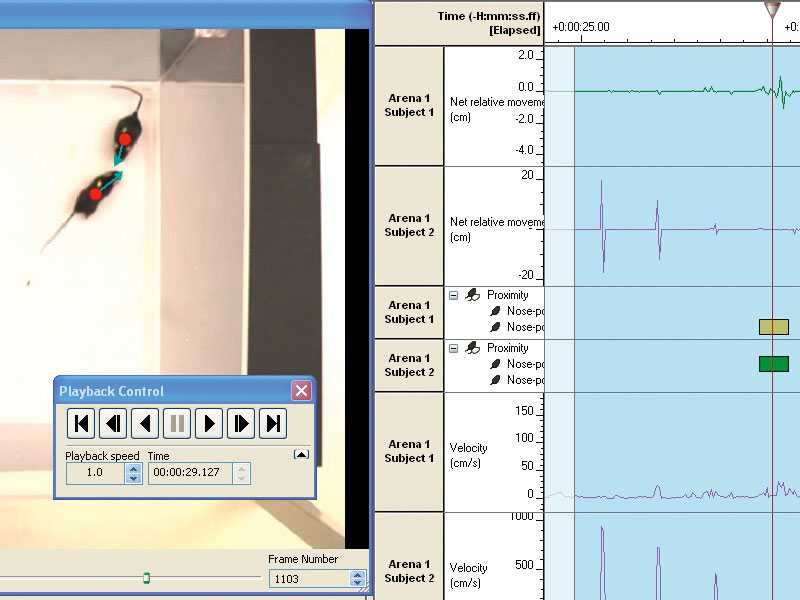Collapse Proximity tree for Arena 1 Subject 1

coord(454,295)
